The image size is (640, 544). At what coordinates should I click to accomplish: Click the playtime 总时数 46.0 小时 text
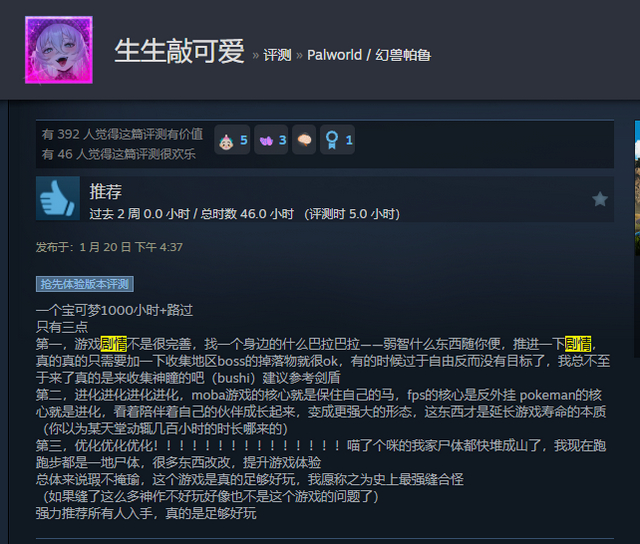pyautogui.click(x=247, y=214)
